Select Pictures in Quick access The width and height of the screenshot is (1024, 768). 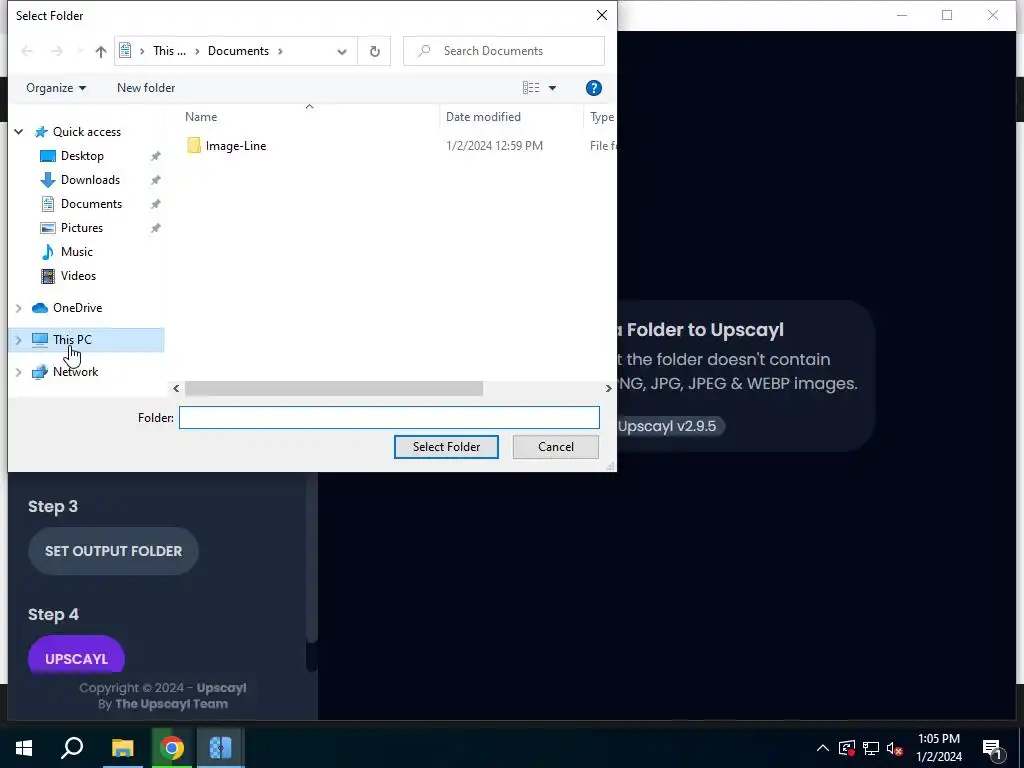(82, 228)
